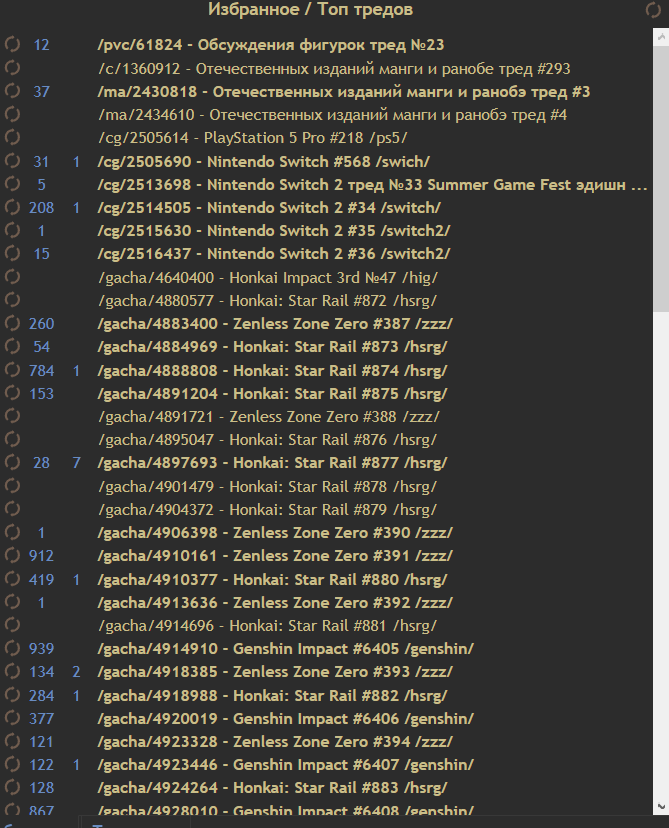669x828 pixels.
Task: Click refresh icon next to Zenless Zone Zero #394
Action: click(12, 741)
